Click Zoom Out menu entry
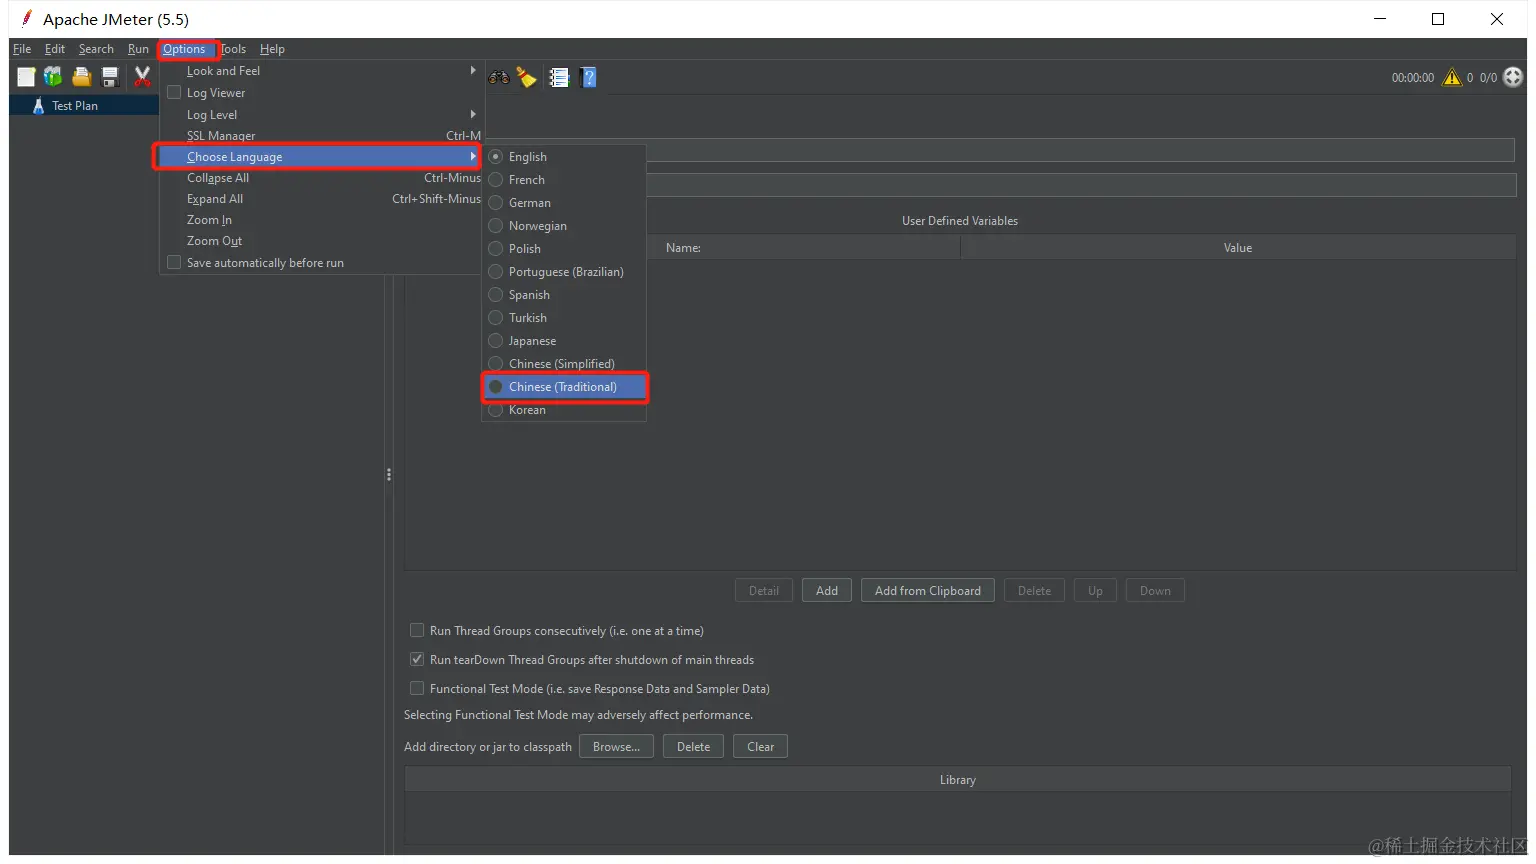Screen dimensions: 1536x864 point(321,241)
